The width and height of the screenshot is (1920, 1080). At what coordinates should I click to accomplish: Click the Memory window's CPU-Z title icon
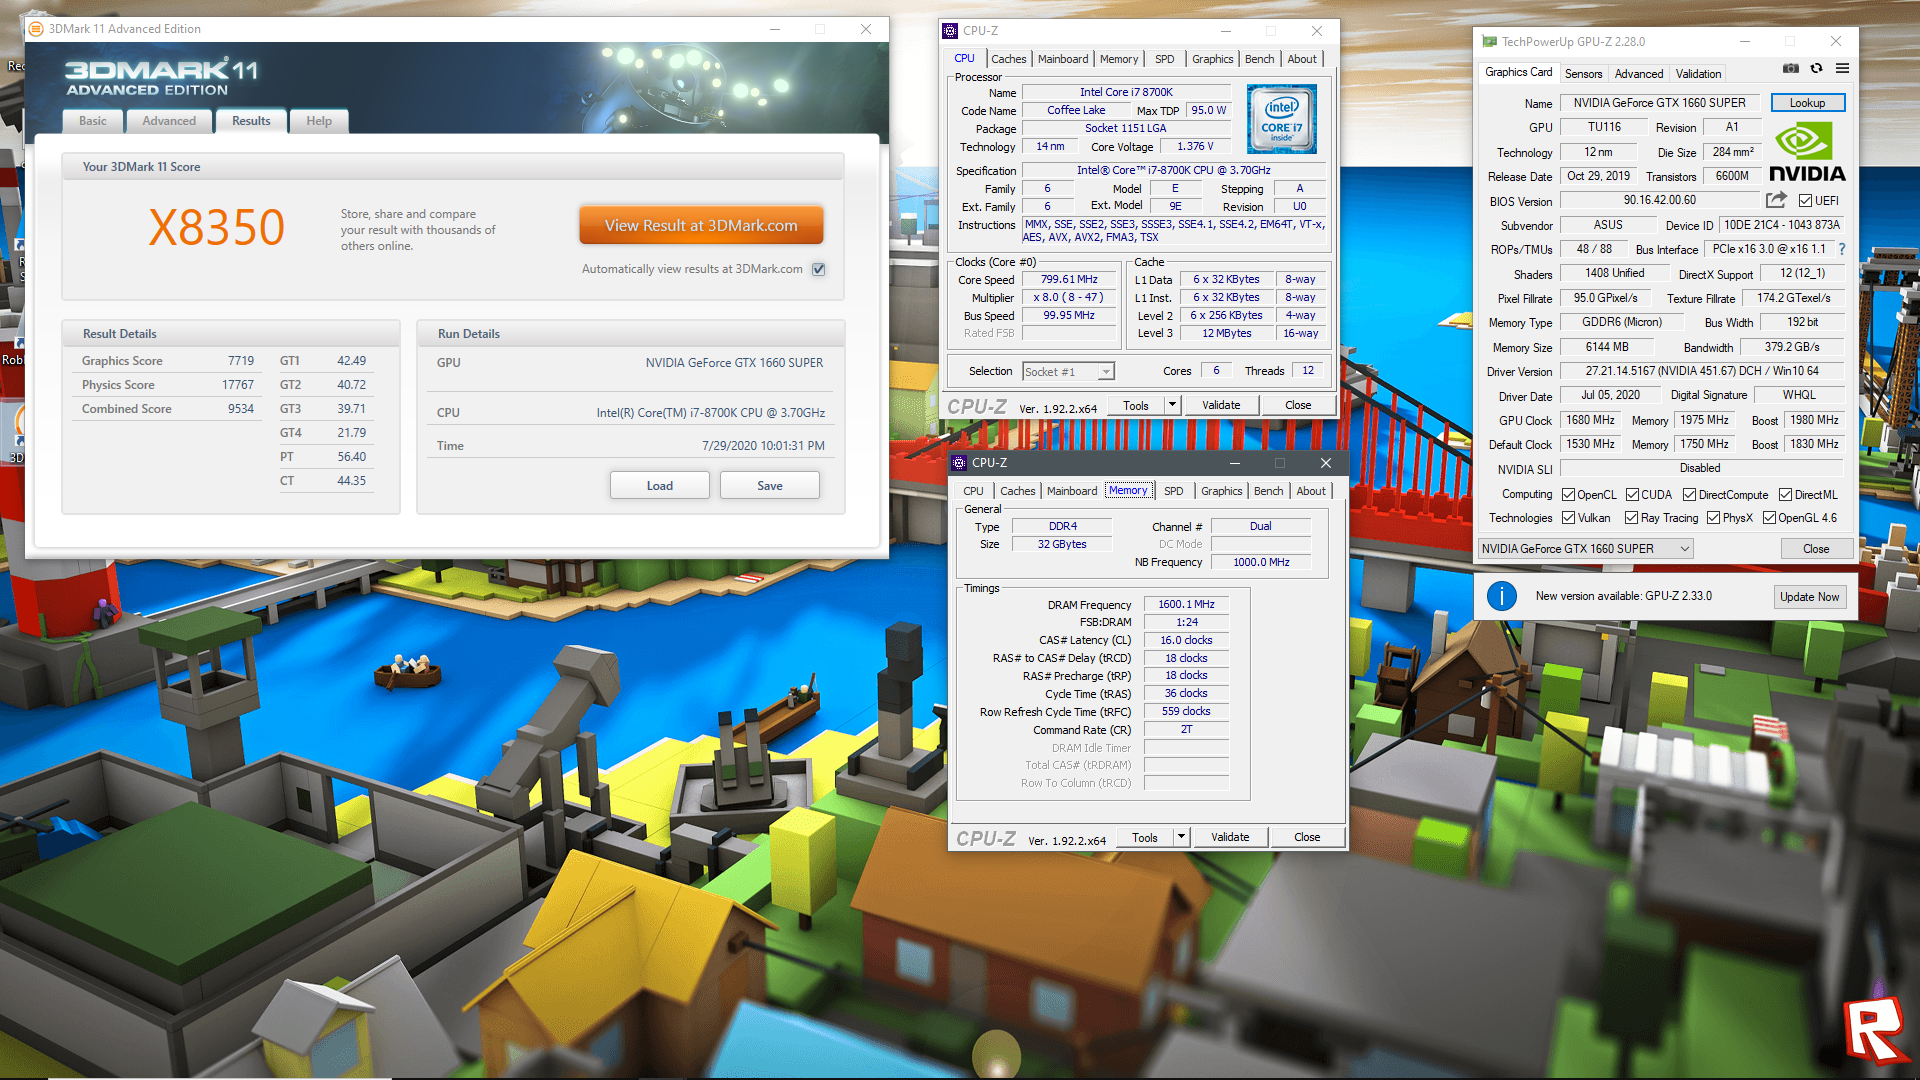959,463
